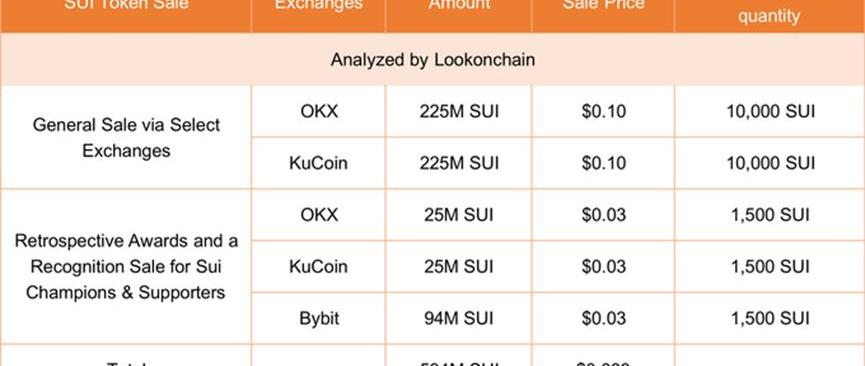Select the General Sale via Select Exchanges cell
Screen dimensions: 865x366
[126, 137]
